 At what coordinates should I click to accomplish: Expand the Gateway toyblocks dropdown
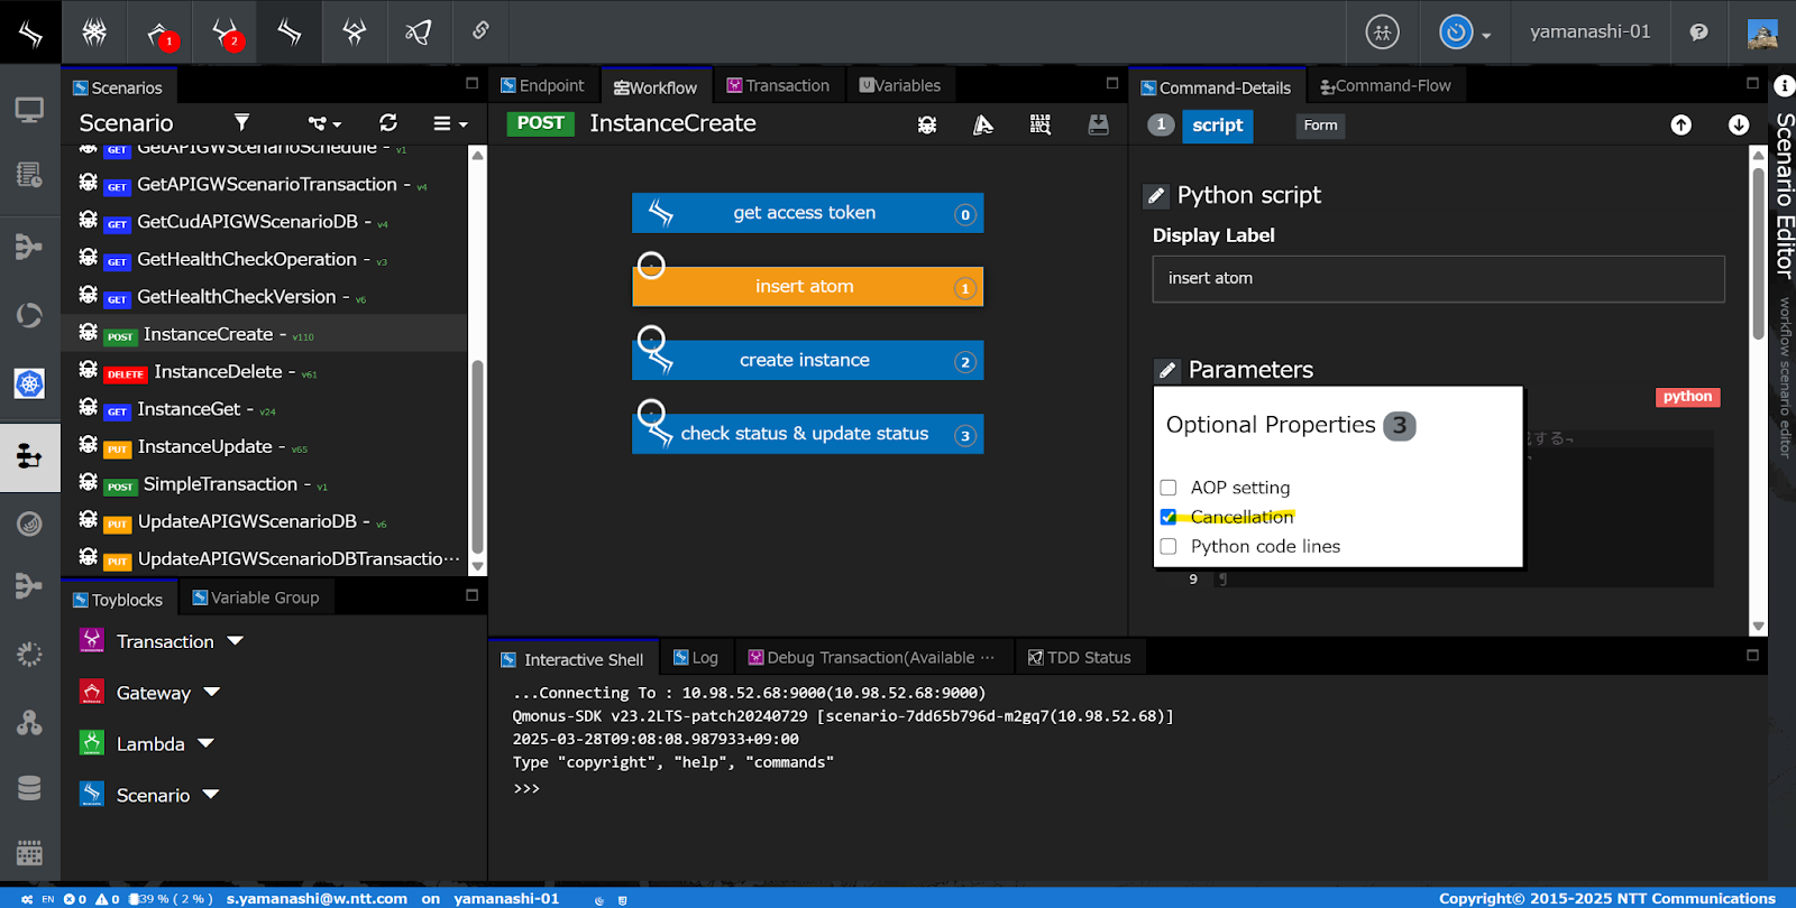pos(212,692)
